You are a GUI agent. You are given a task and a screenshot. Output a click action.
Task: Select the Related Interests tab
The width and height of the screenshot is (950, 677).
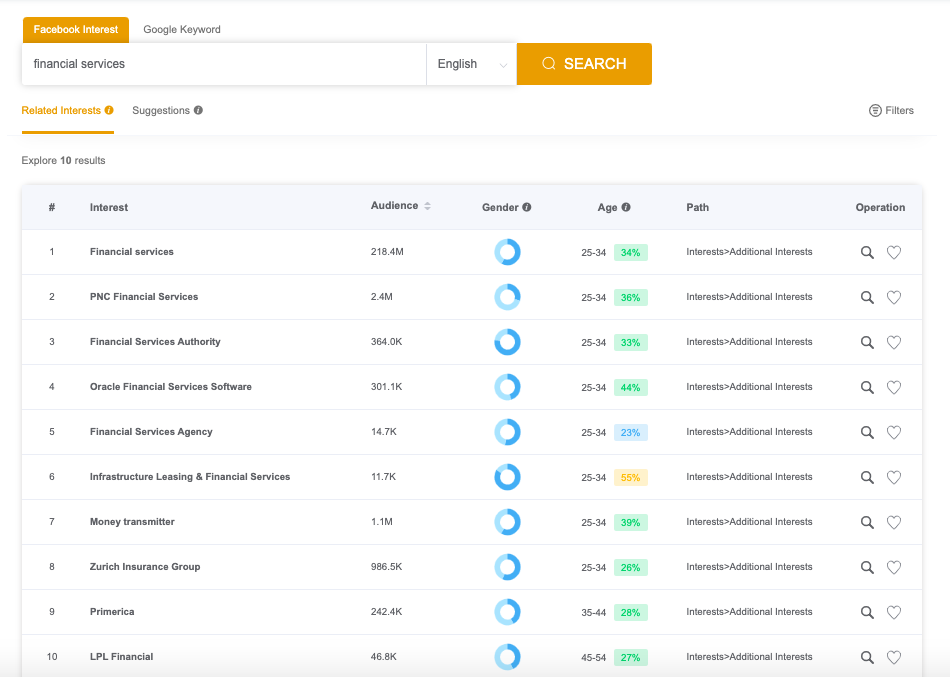[61, 110]
